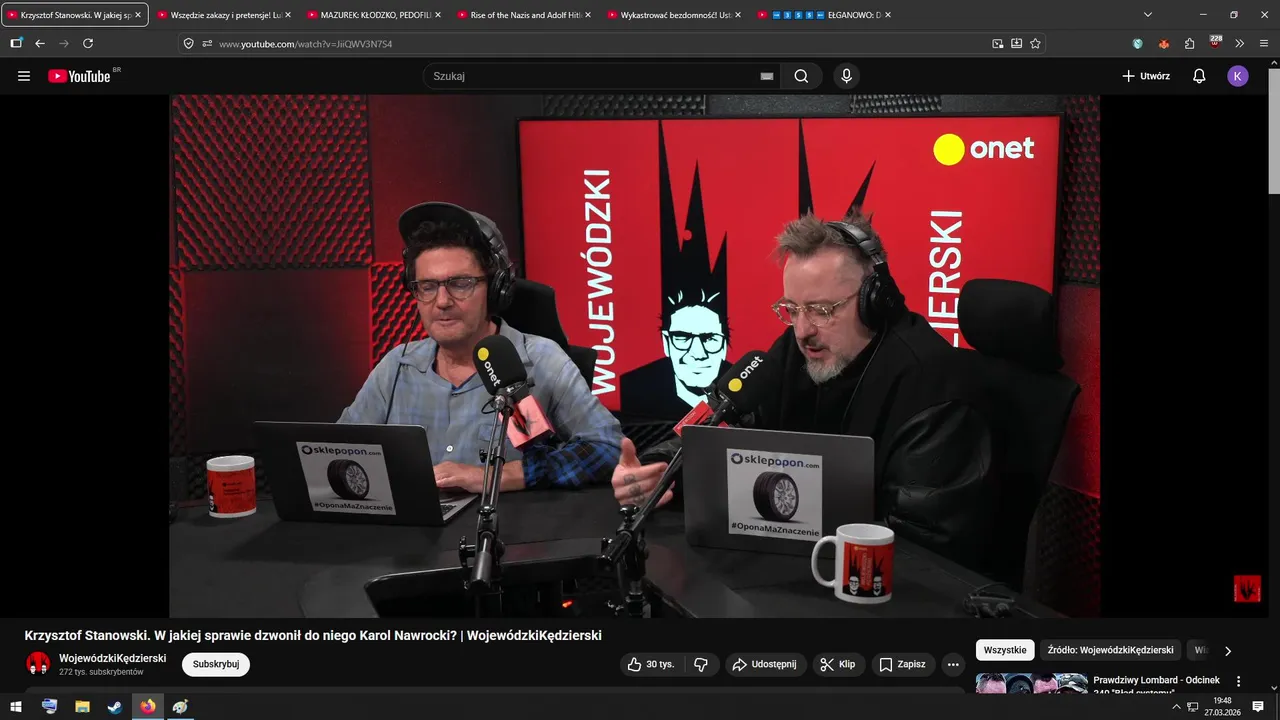The width and height of the screenshot is (1280, 720).
Task: Click the video player to pause
Action: click(634, 356)
